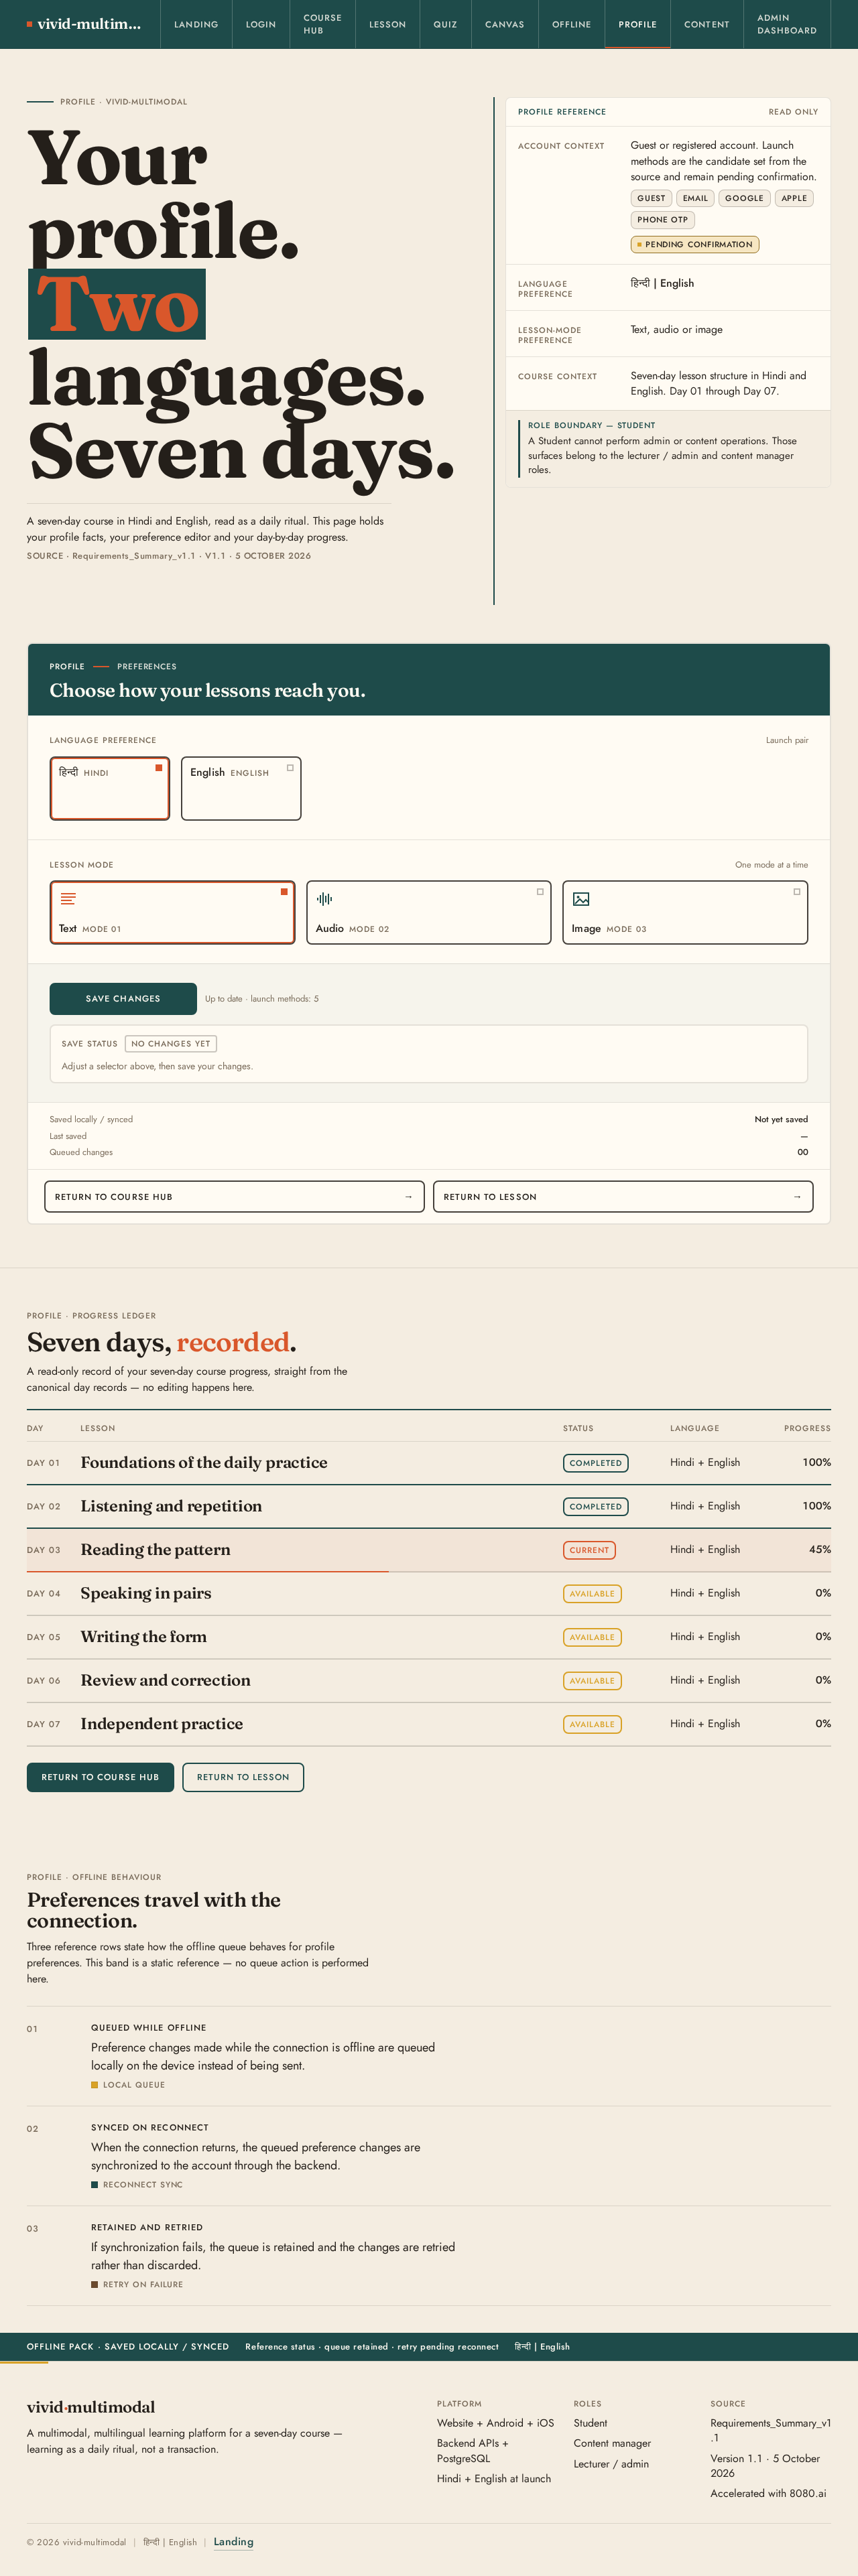
Task: Choose Audio lesson mode 02
Action: (429, 913)
